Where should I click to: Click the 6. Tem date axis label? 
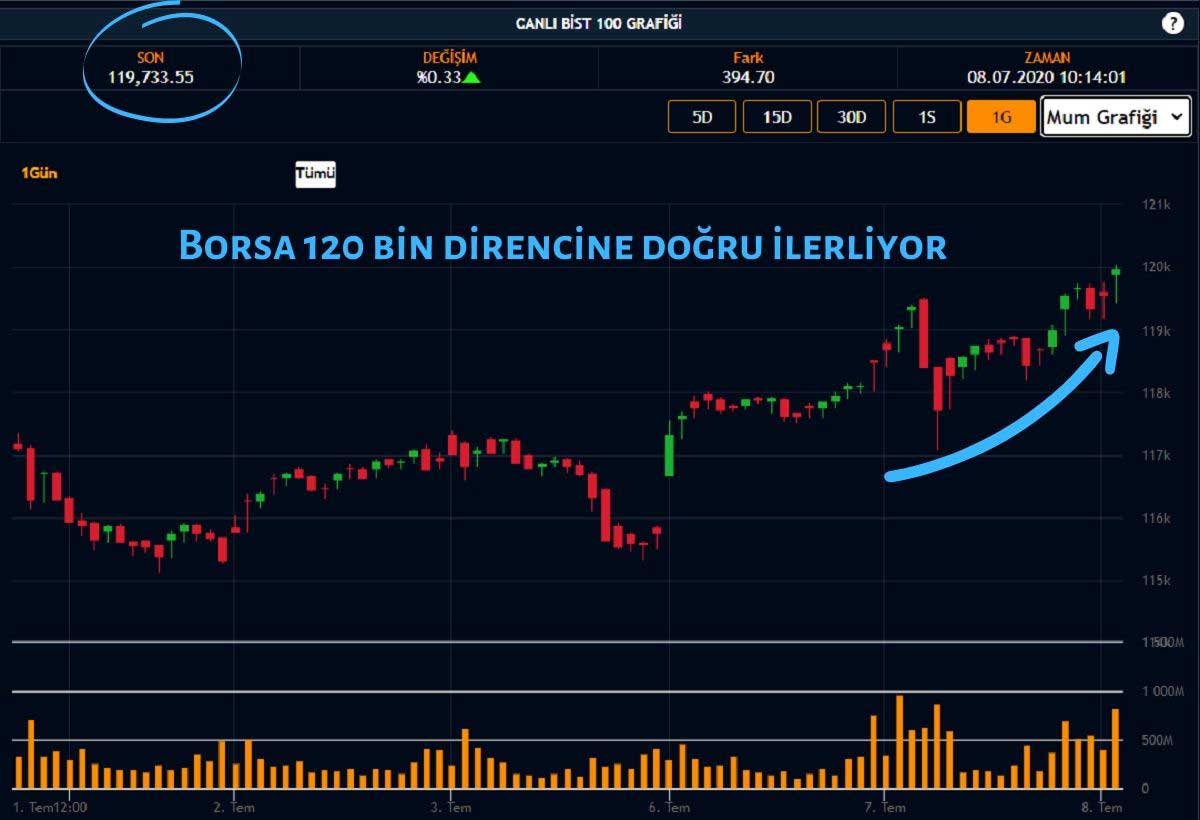pos(668,807)
